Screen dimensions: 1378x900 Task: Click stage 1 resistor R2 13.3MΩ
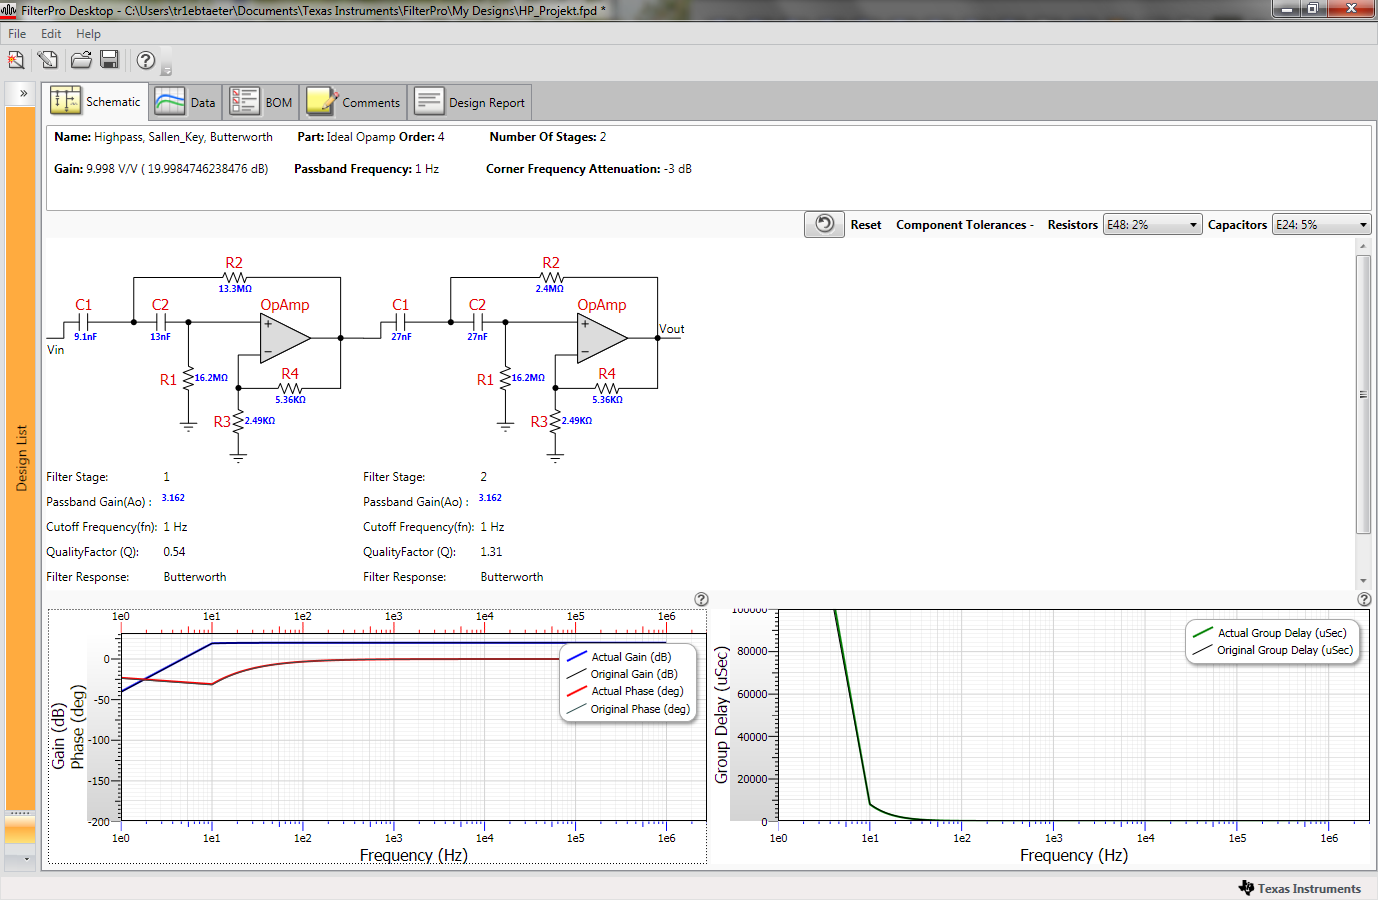[235, 276]
